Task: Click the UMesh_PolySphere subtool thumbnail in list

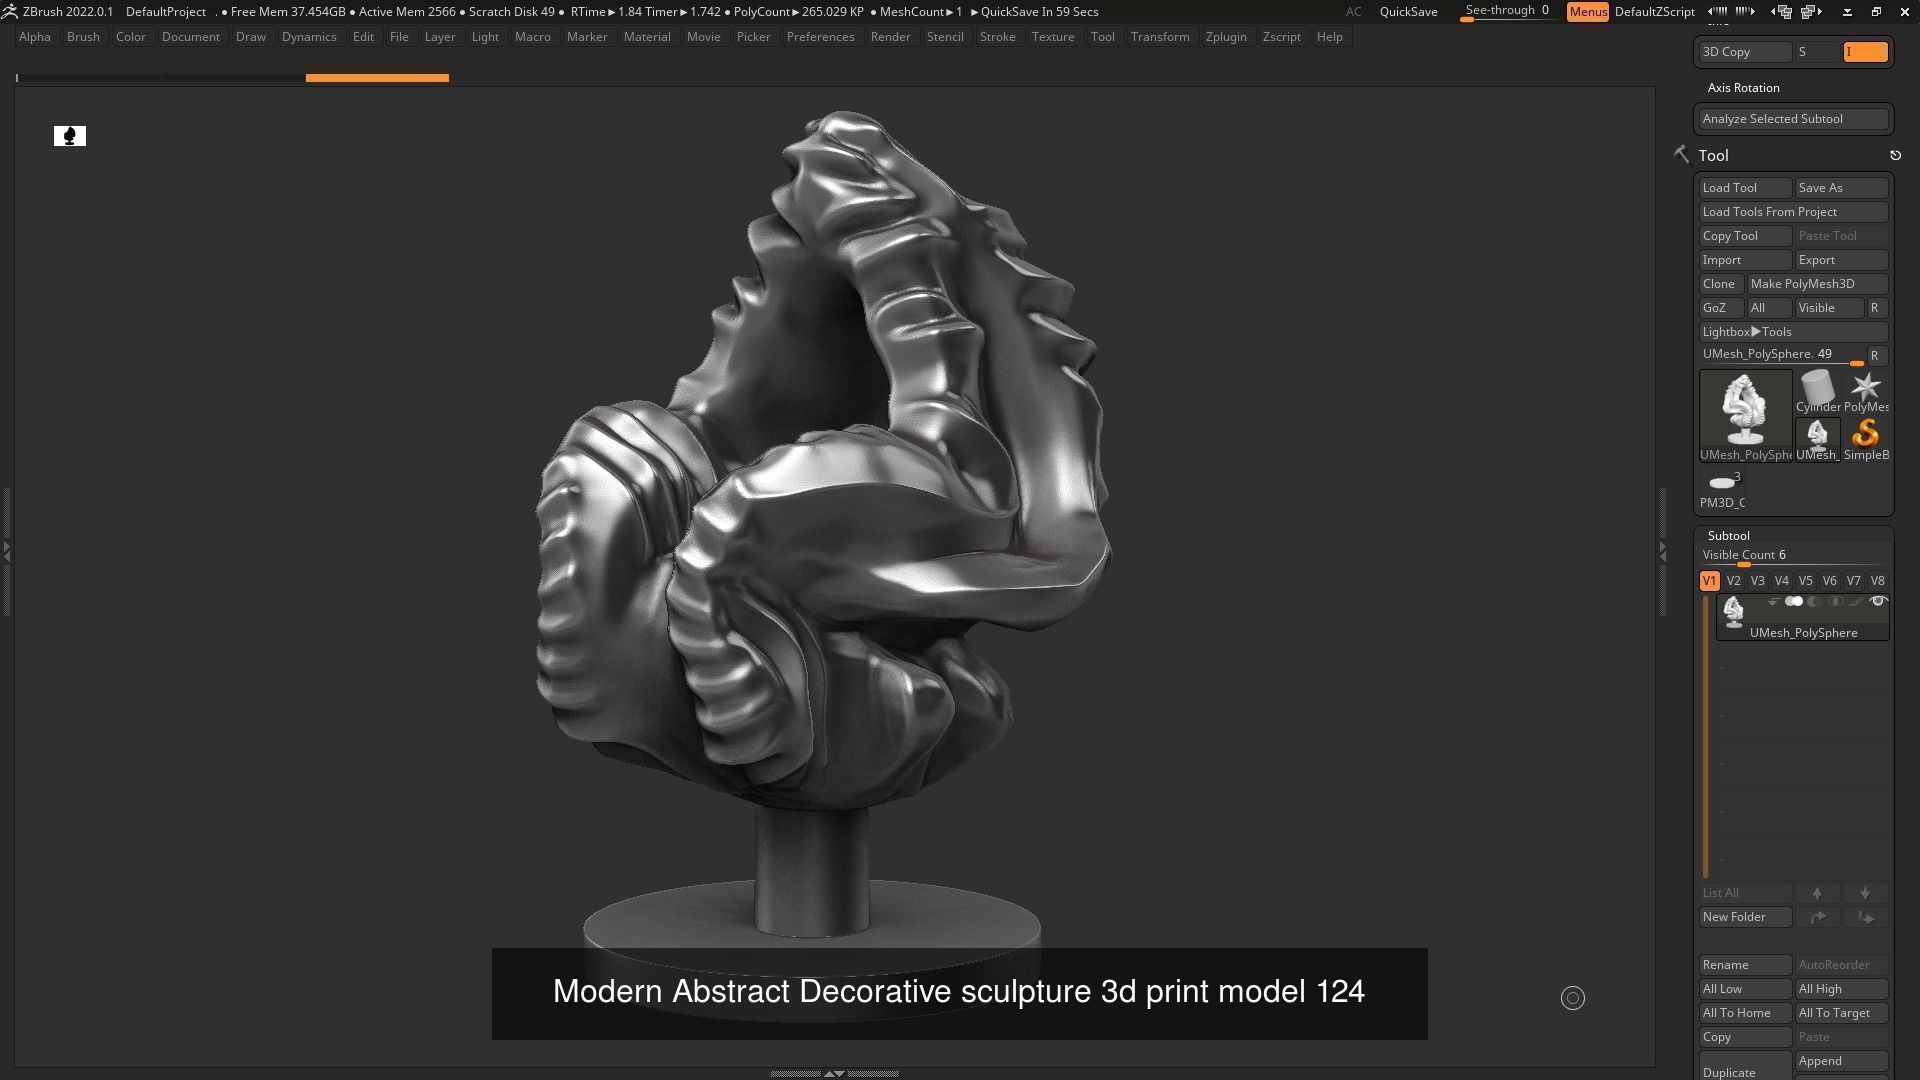Action: [1734, 611]
